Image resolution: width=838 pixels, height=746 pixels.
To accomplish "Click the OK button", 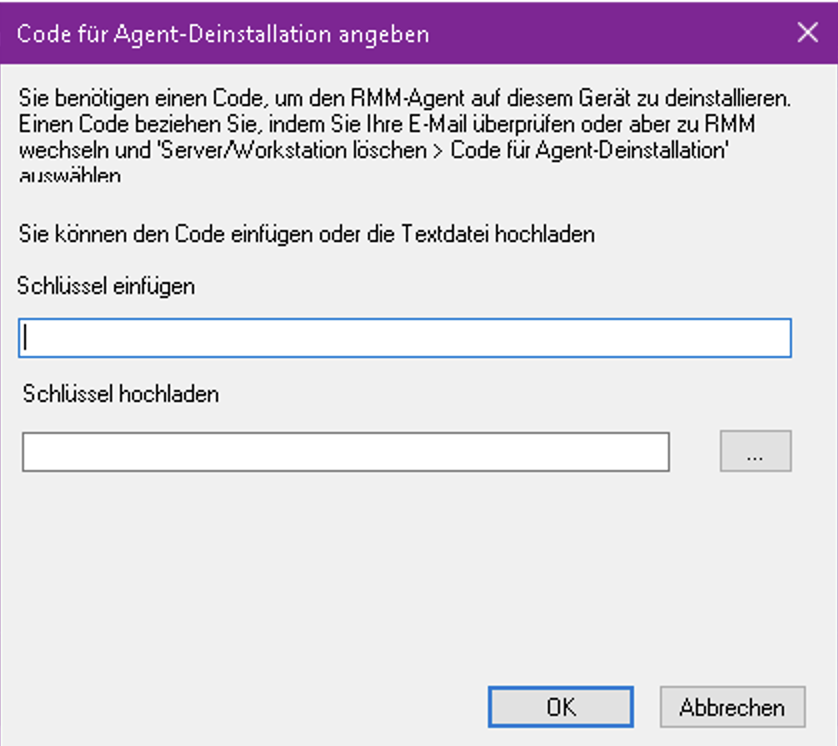I will coord(560,707).
